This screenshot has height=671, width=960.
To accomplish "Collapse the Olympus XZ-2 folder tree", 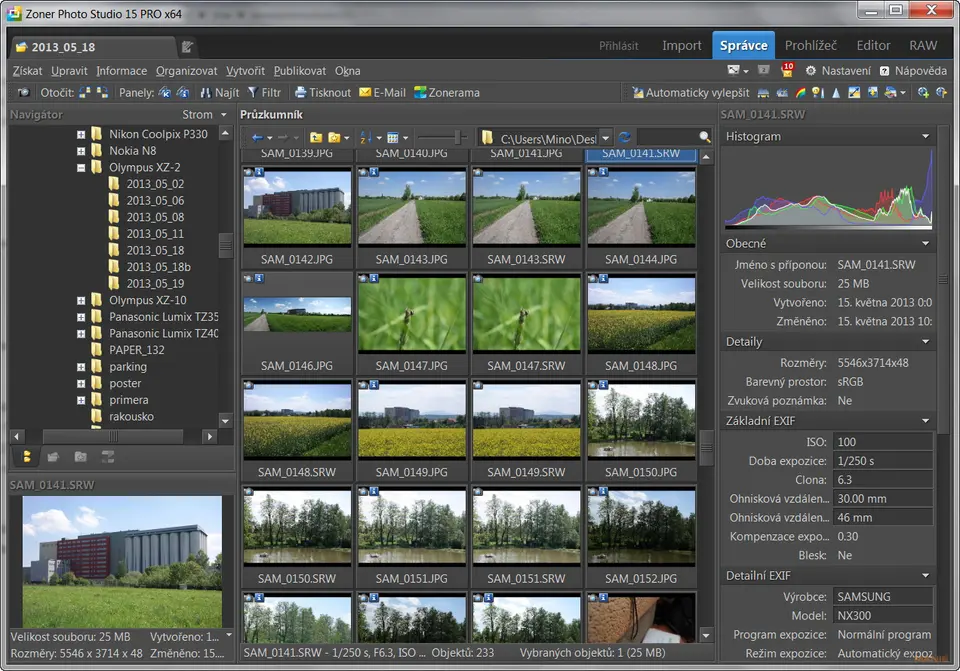I will click(x=81, y=168).
